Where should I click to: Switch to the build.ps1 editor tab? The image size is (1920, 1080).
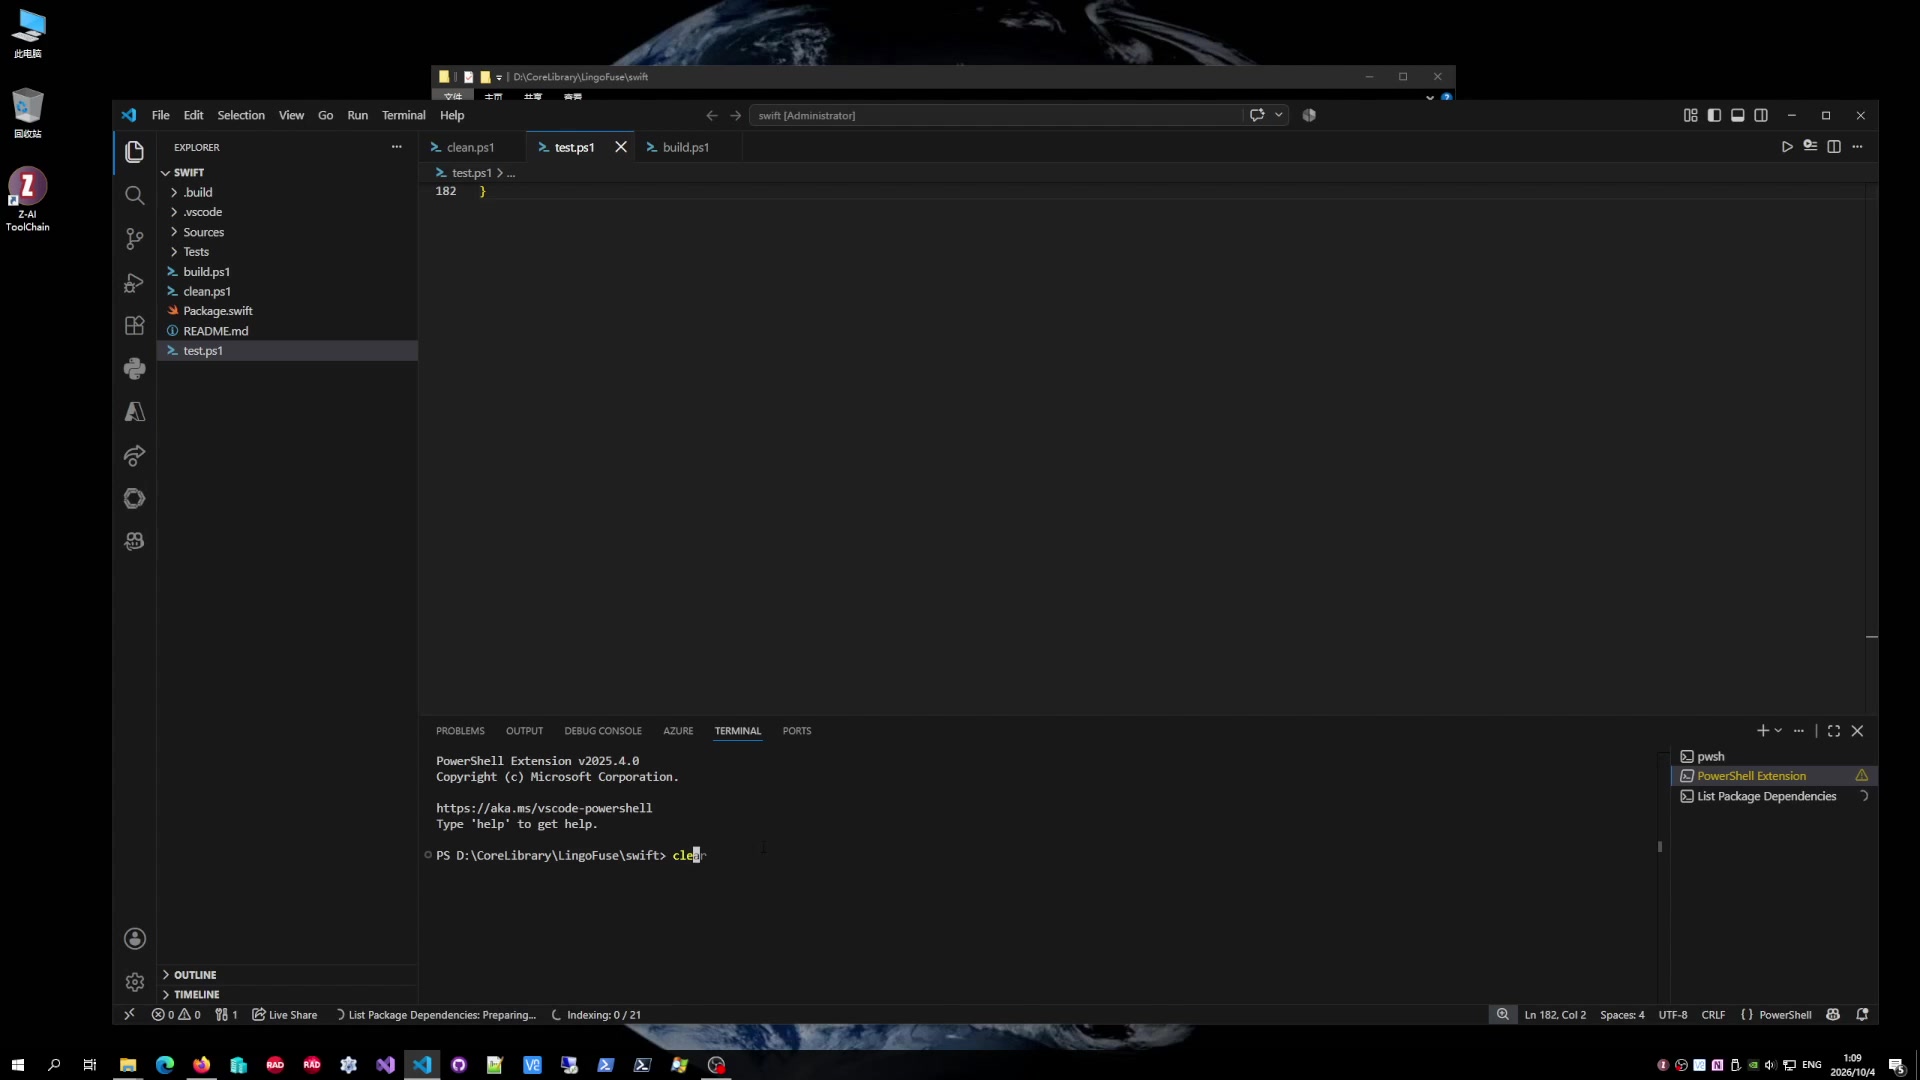click(x=685, y=147)
